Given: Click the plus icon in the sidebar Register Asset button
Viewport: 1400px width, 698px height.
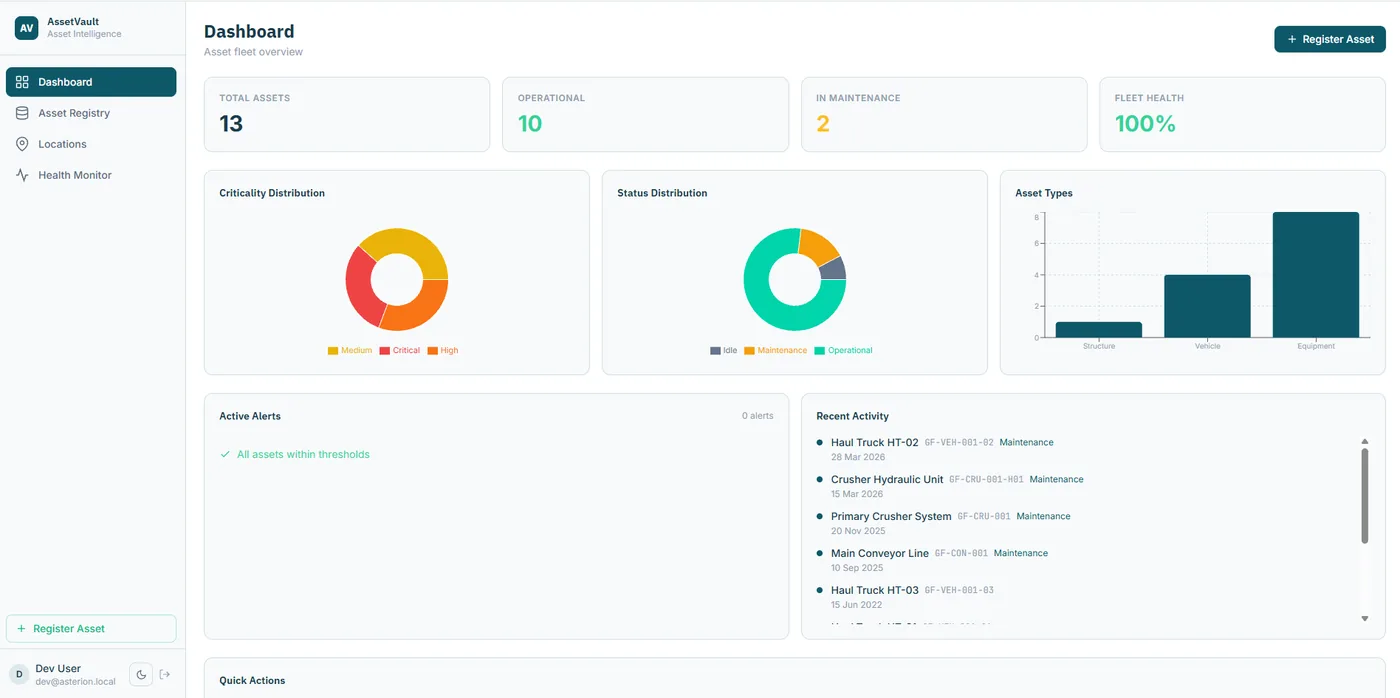Looking at the screenshot, I should pyautogui.click(x=22, y=629).
